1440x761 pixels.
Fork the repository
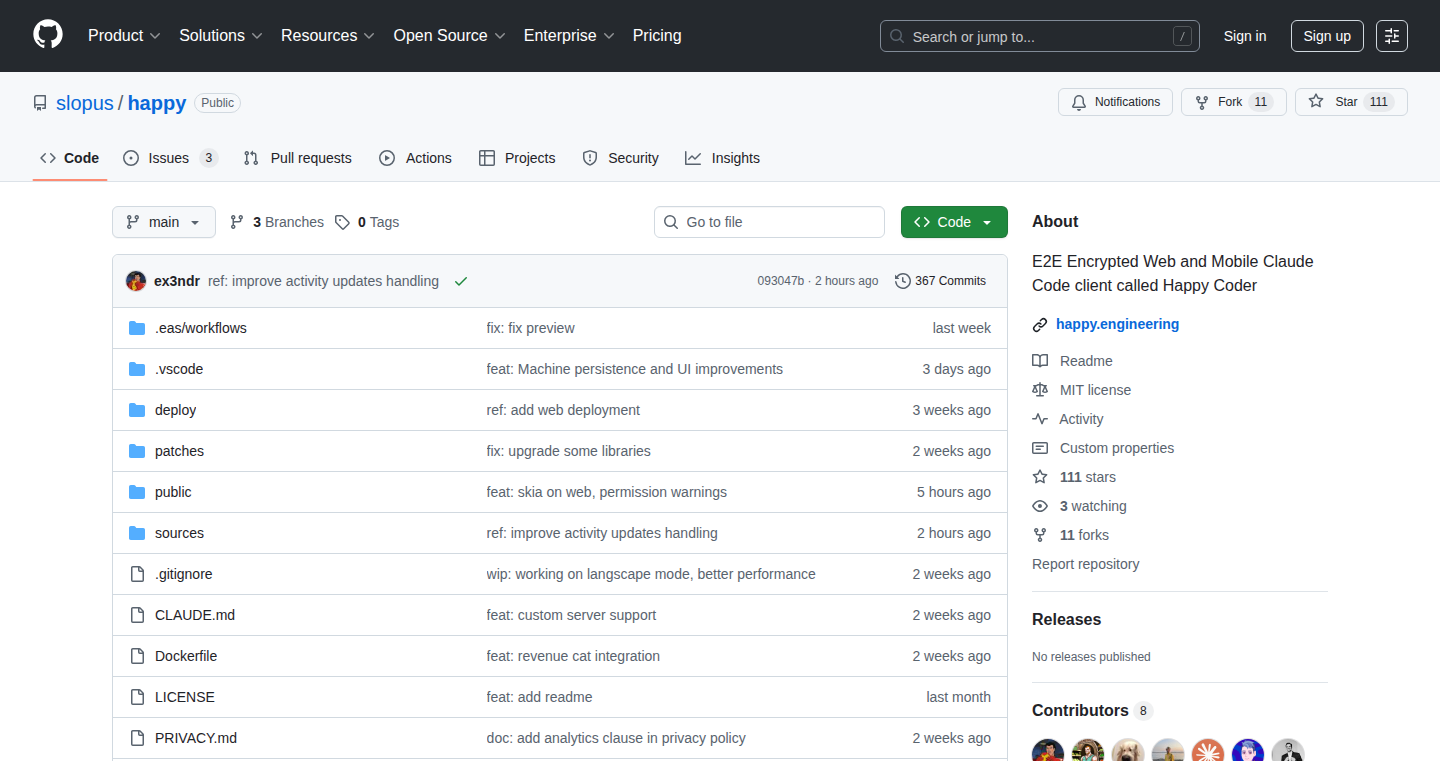pyautogui.click(x=1233, y=102)
